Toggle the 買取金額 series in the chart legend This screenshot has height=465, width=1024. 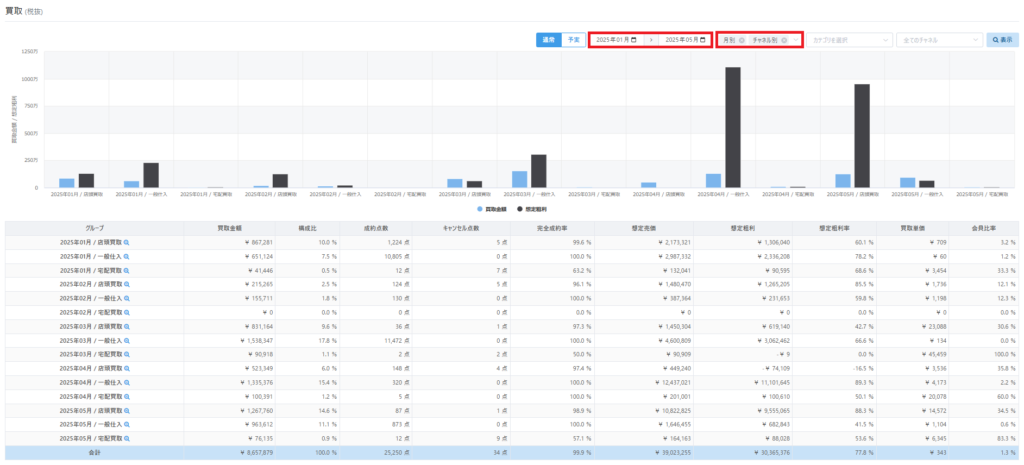click(x=492, y=208)
